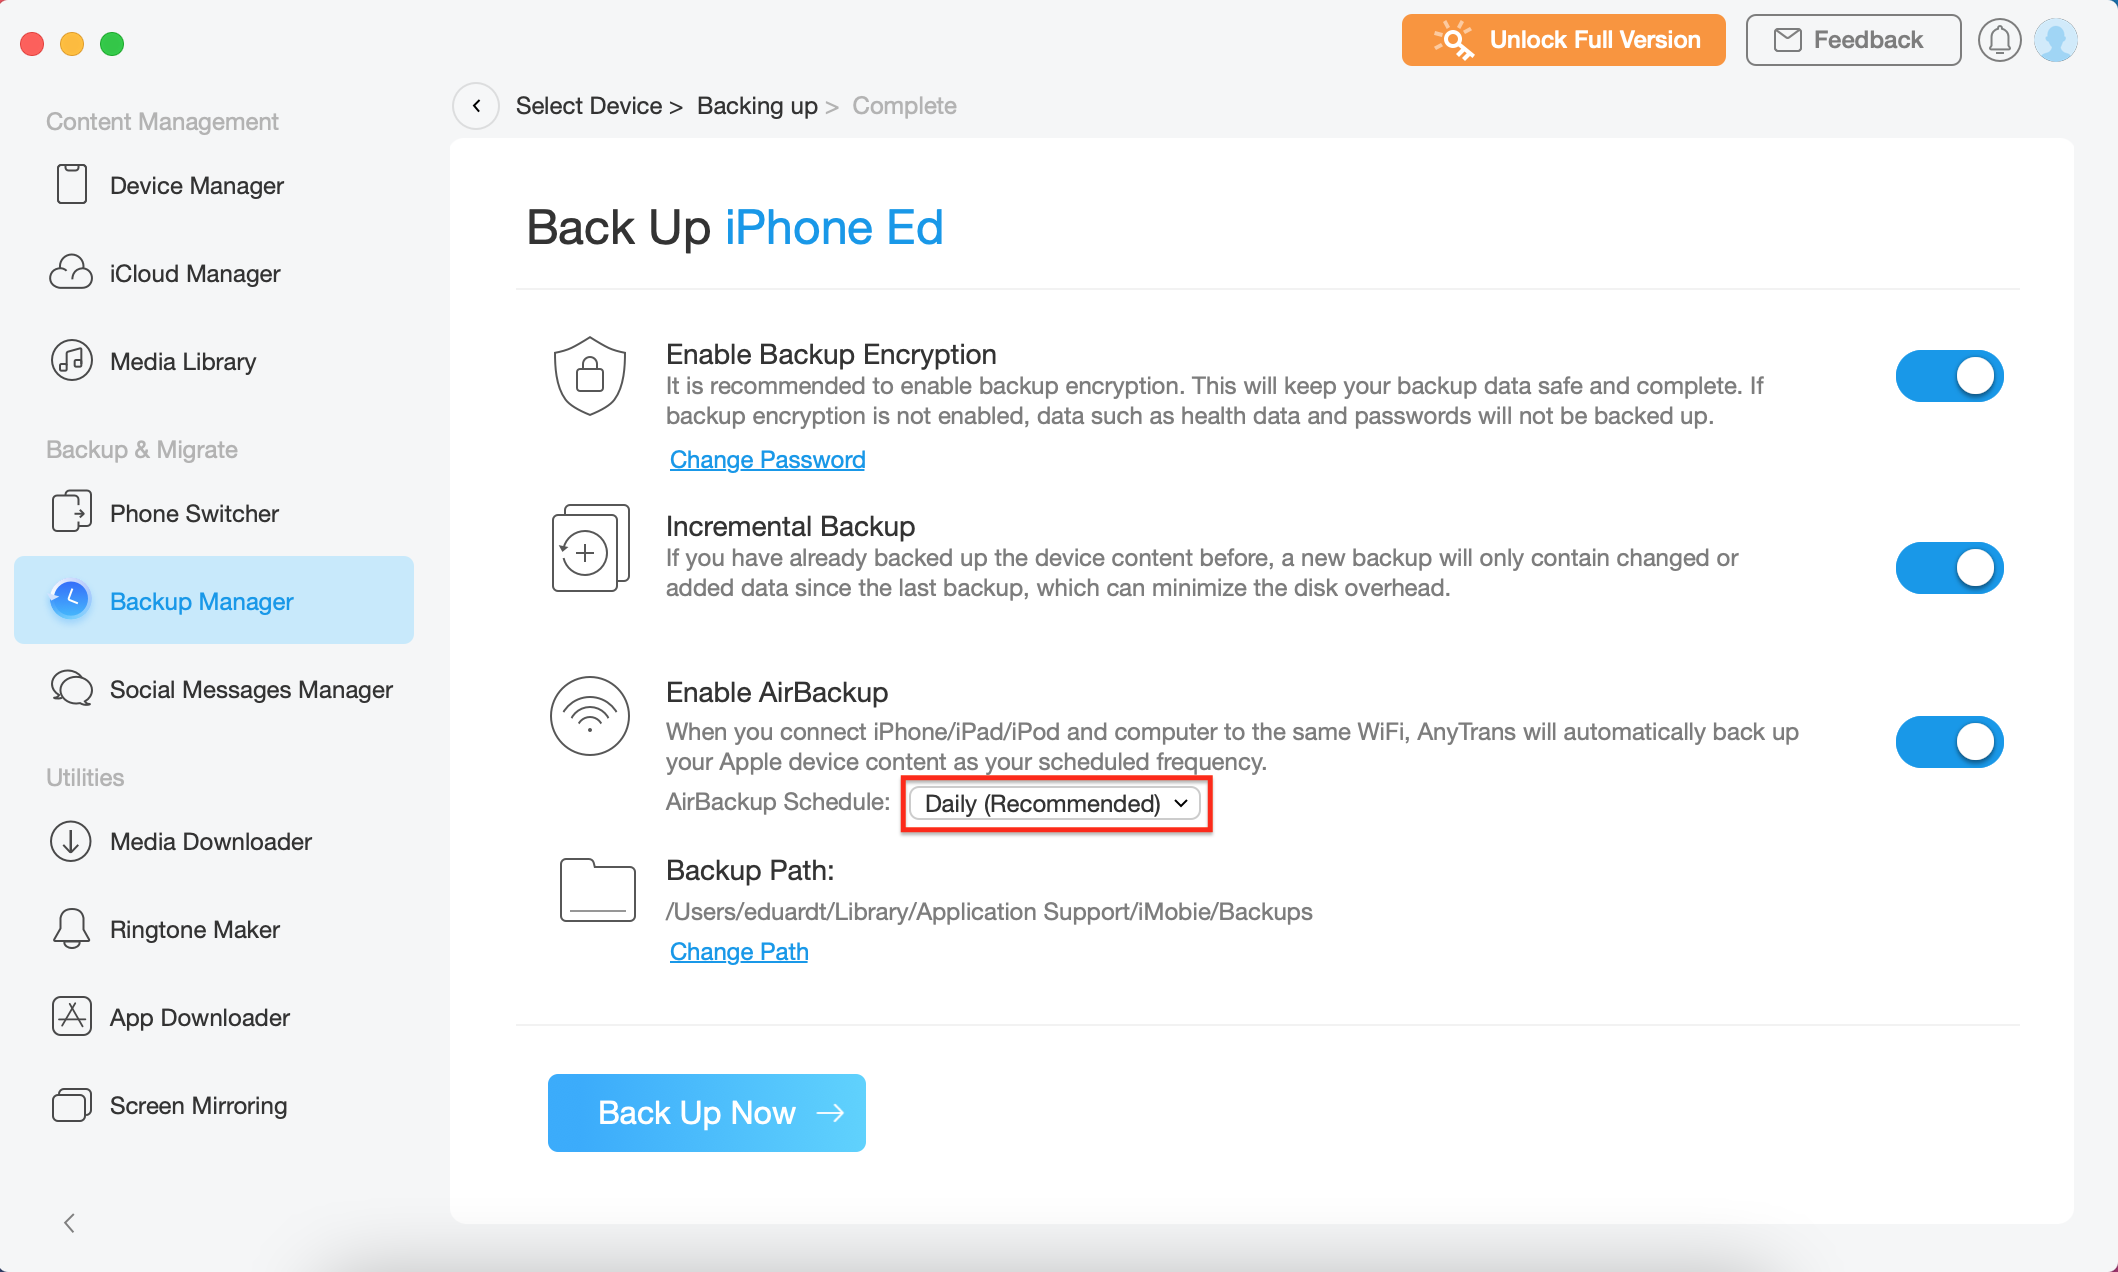
Task: Click the Back Up Now button
Action: click(706, 1113)
